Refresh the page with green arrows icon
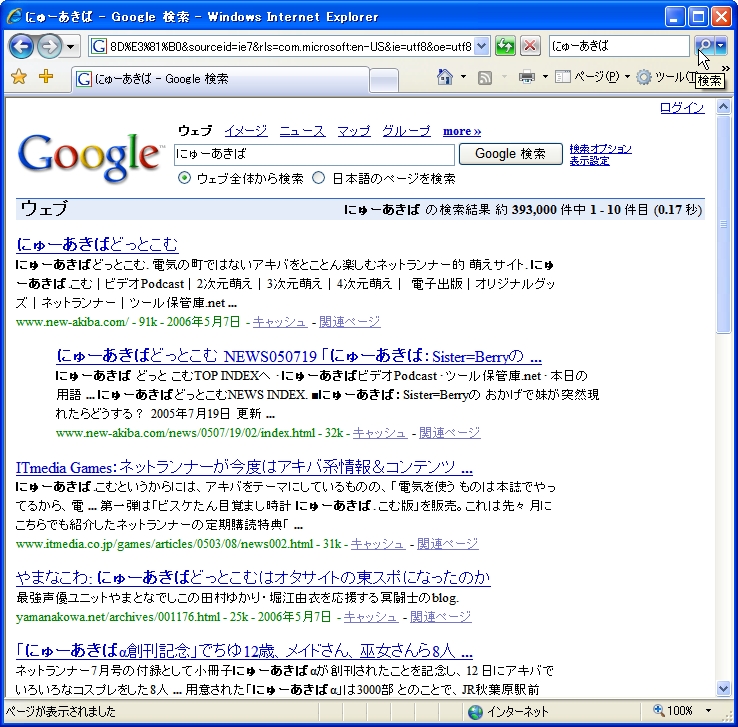This screenshot has width=738, height=727. click(505, 46)
